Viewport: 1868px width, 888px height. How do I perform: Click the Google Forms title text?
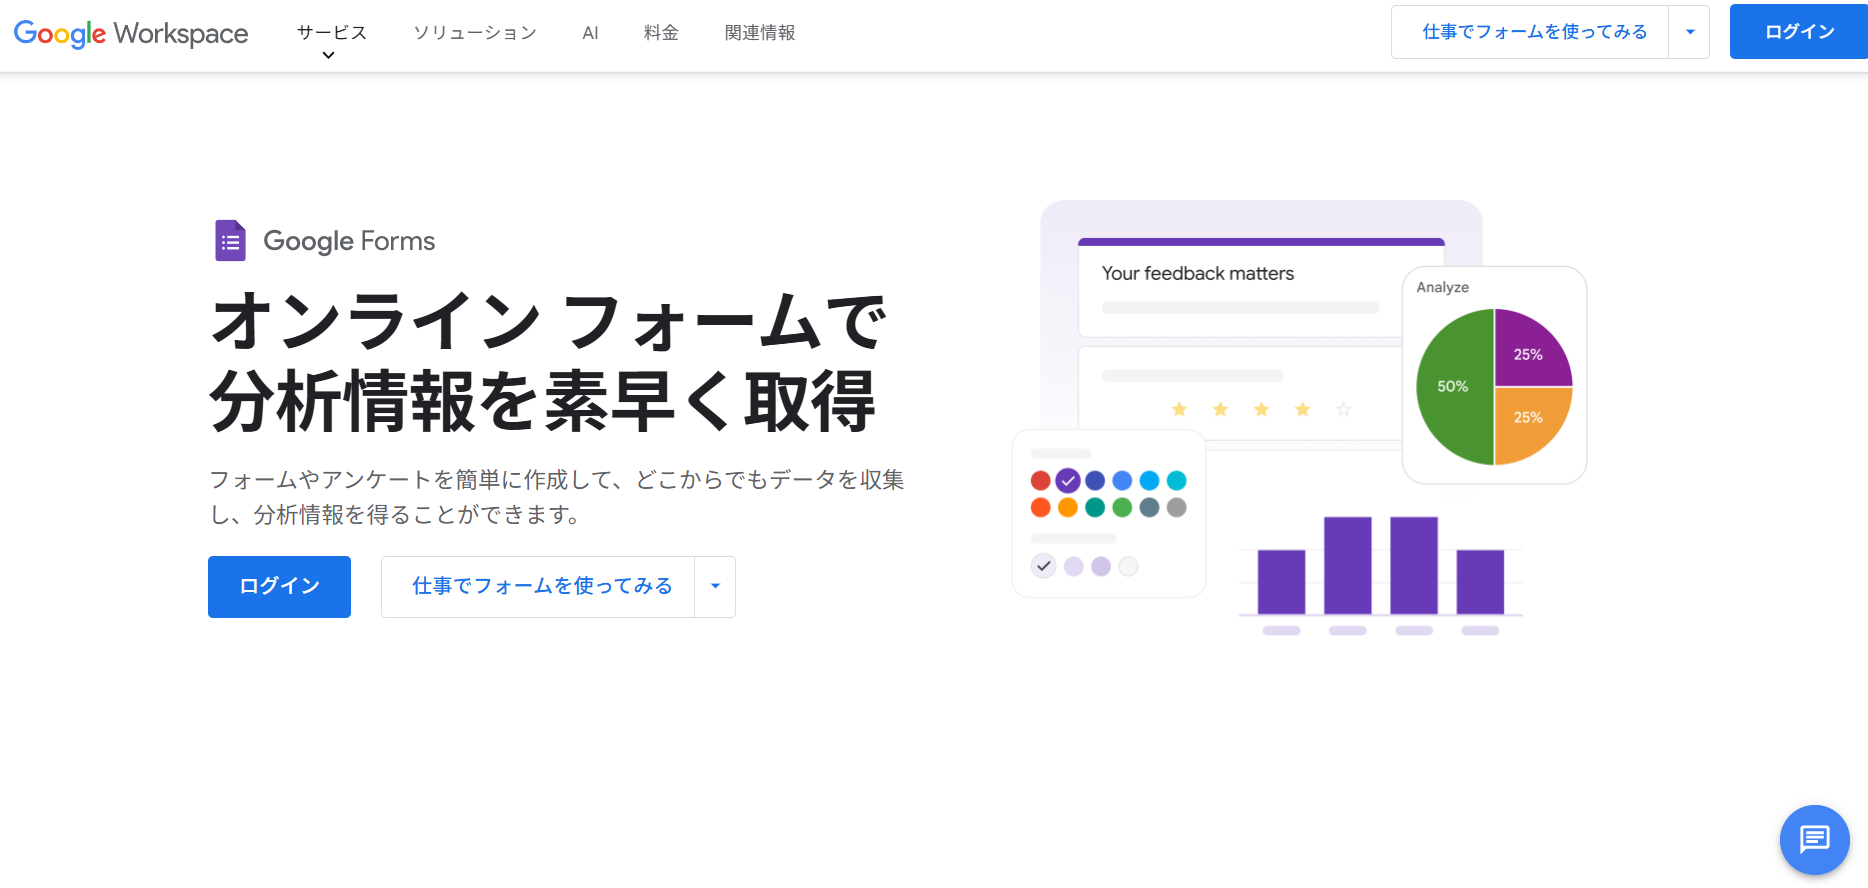click(349, 241)
